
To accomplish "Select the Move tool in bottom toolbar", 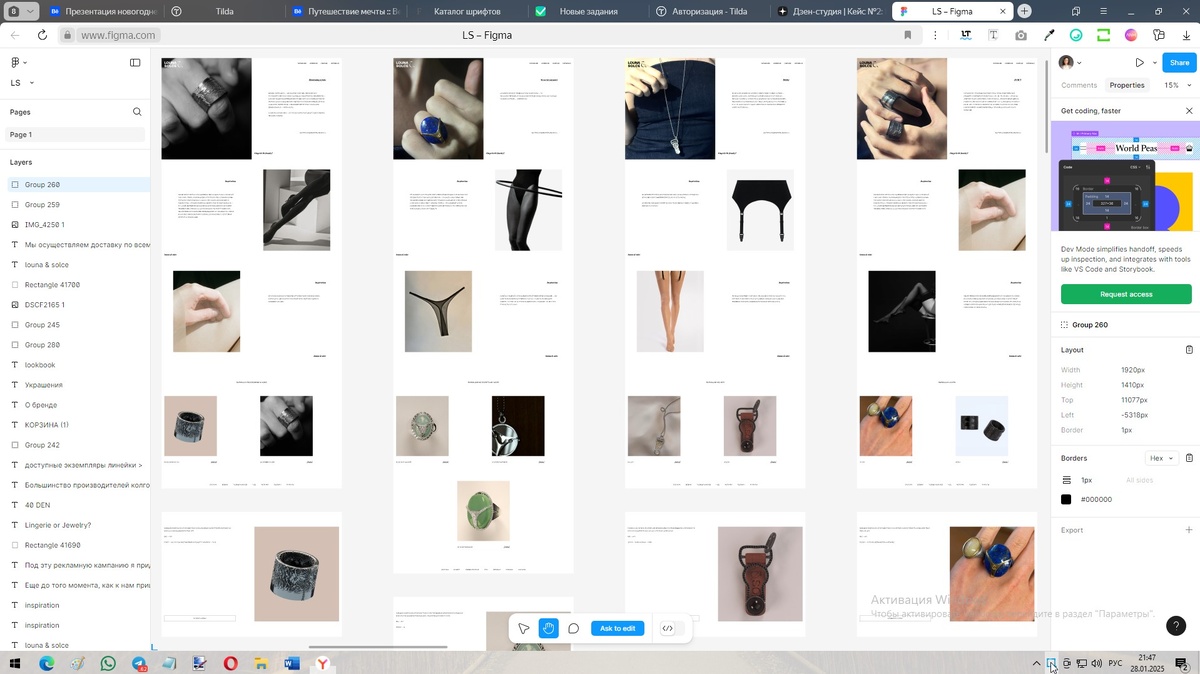I will coord(523,629).
